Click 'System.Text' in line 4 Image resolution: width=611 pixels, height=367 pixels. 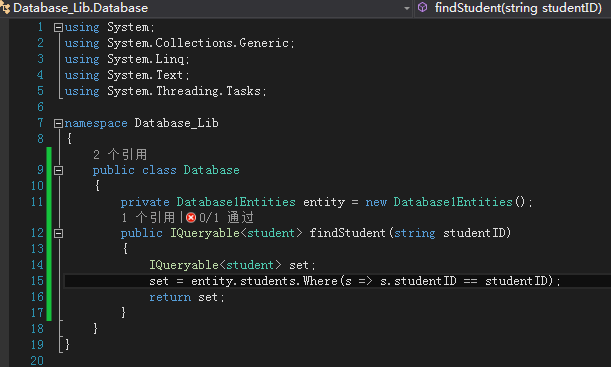click(x=145, y=75)
